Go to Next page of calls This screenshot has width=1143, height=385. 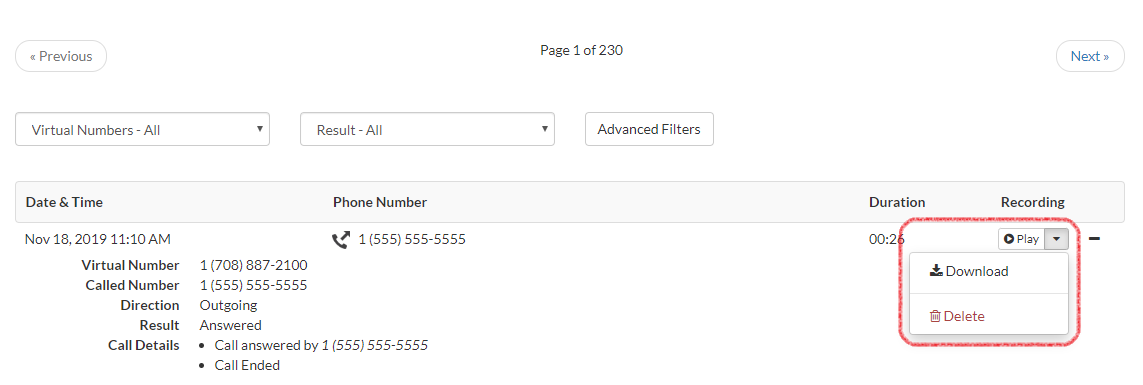[1090, 56]
